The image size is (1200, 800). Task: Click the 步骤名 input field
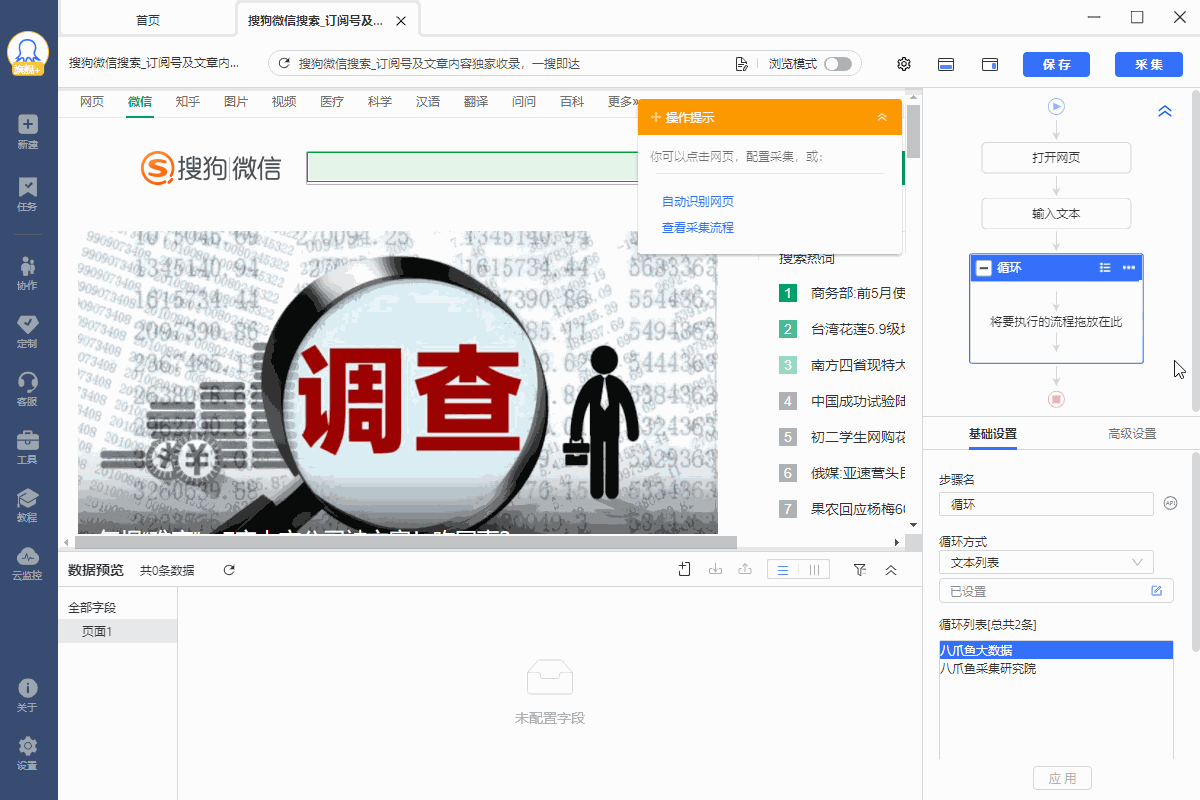[1046, 505]
